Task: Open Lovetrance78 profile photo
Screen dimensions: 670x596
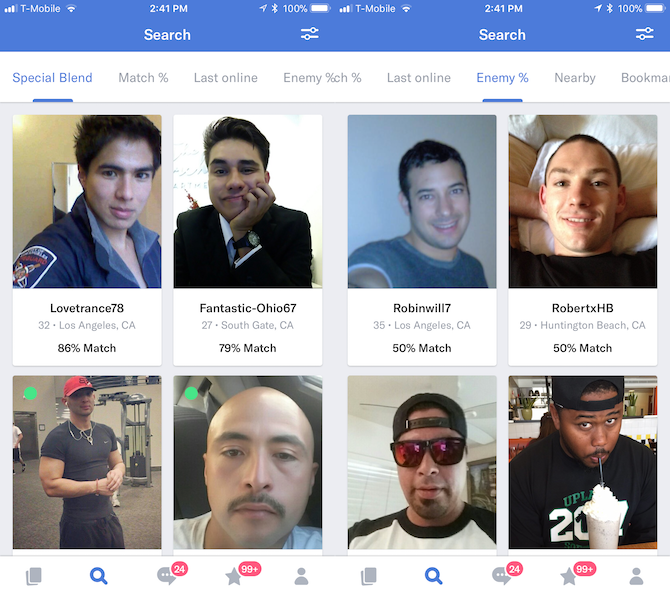Action: (87, 201)
